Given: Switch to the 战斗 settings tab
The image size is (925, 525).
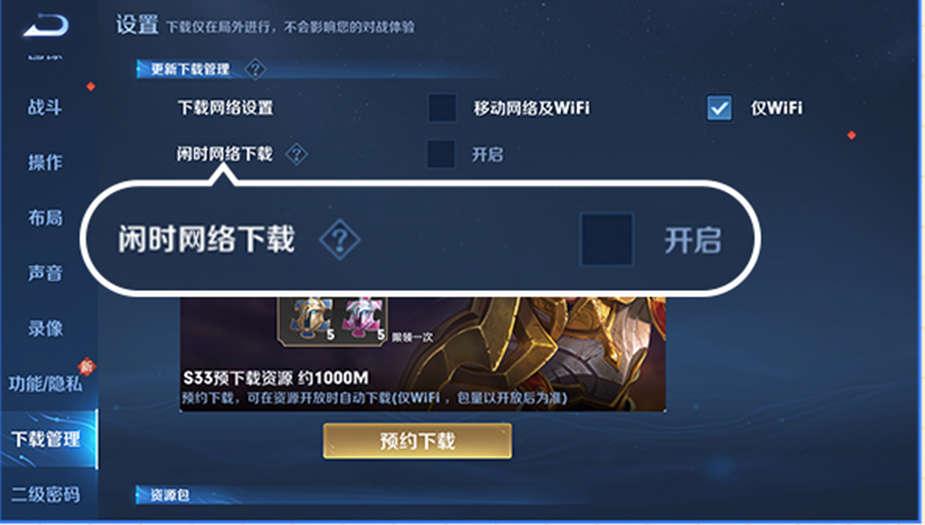Looking at the screenshot, I should [x=45, y=107].
